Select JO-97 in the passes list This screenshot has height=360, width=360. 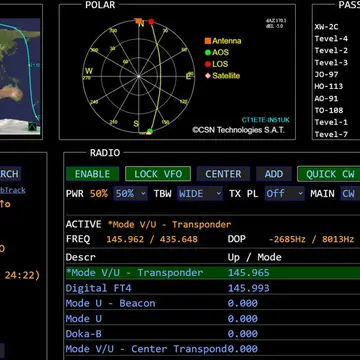[x=326, y=75]
